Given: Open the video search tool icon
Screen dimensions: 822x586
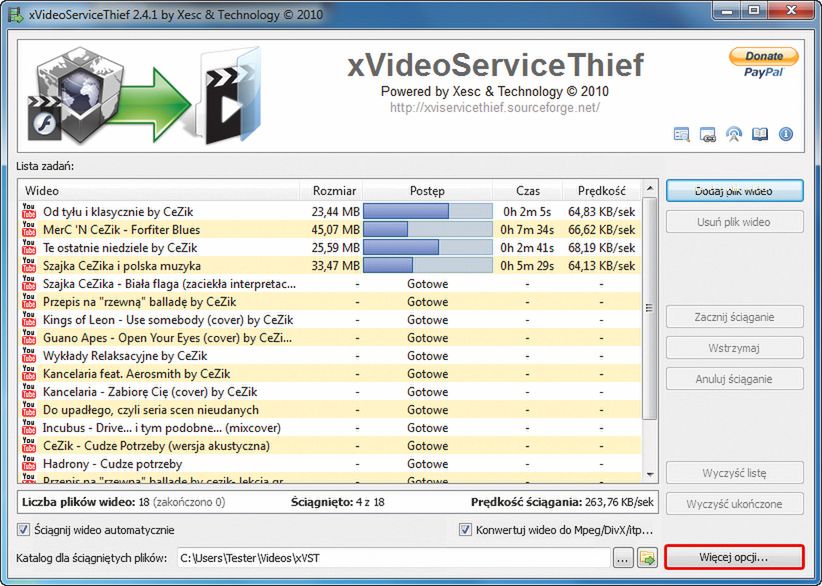Looking at the screenshot, I should click(x=682, y=134).
